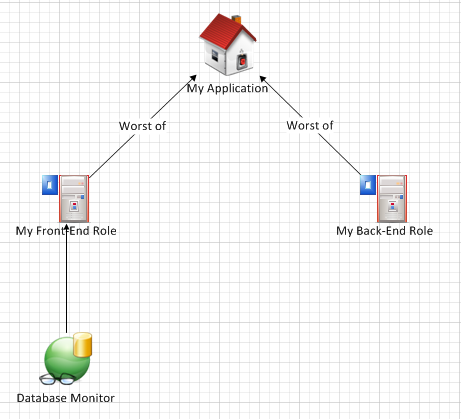Click the blue badge beside Back-End Role server
The image size is (461, 419).
pyautogui.click(x=368, y=185)
